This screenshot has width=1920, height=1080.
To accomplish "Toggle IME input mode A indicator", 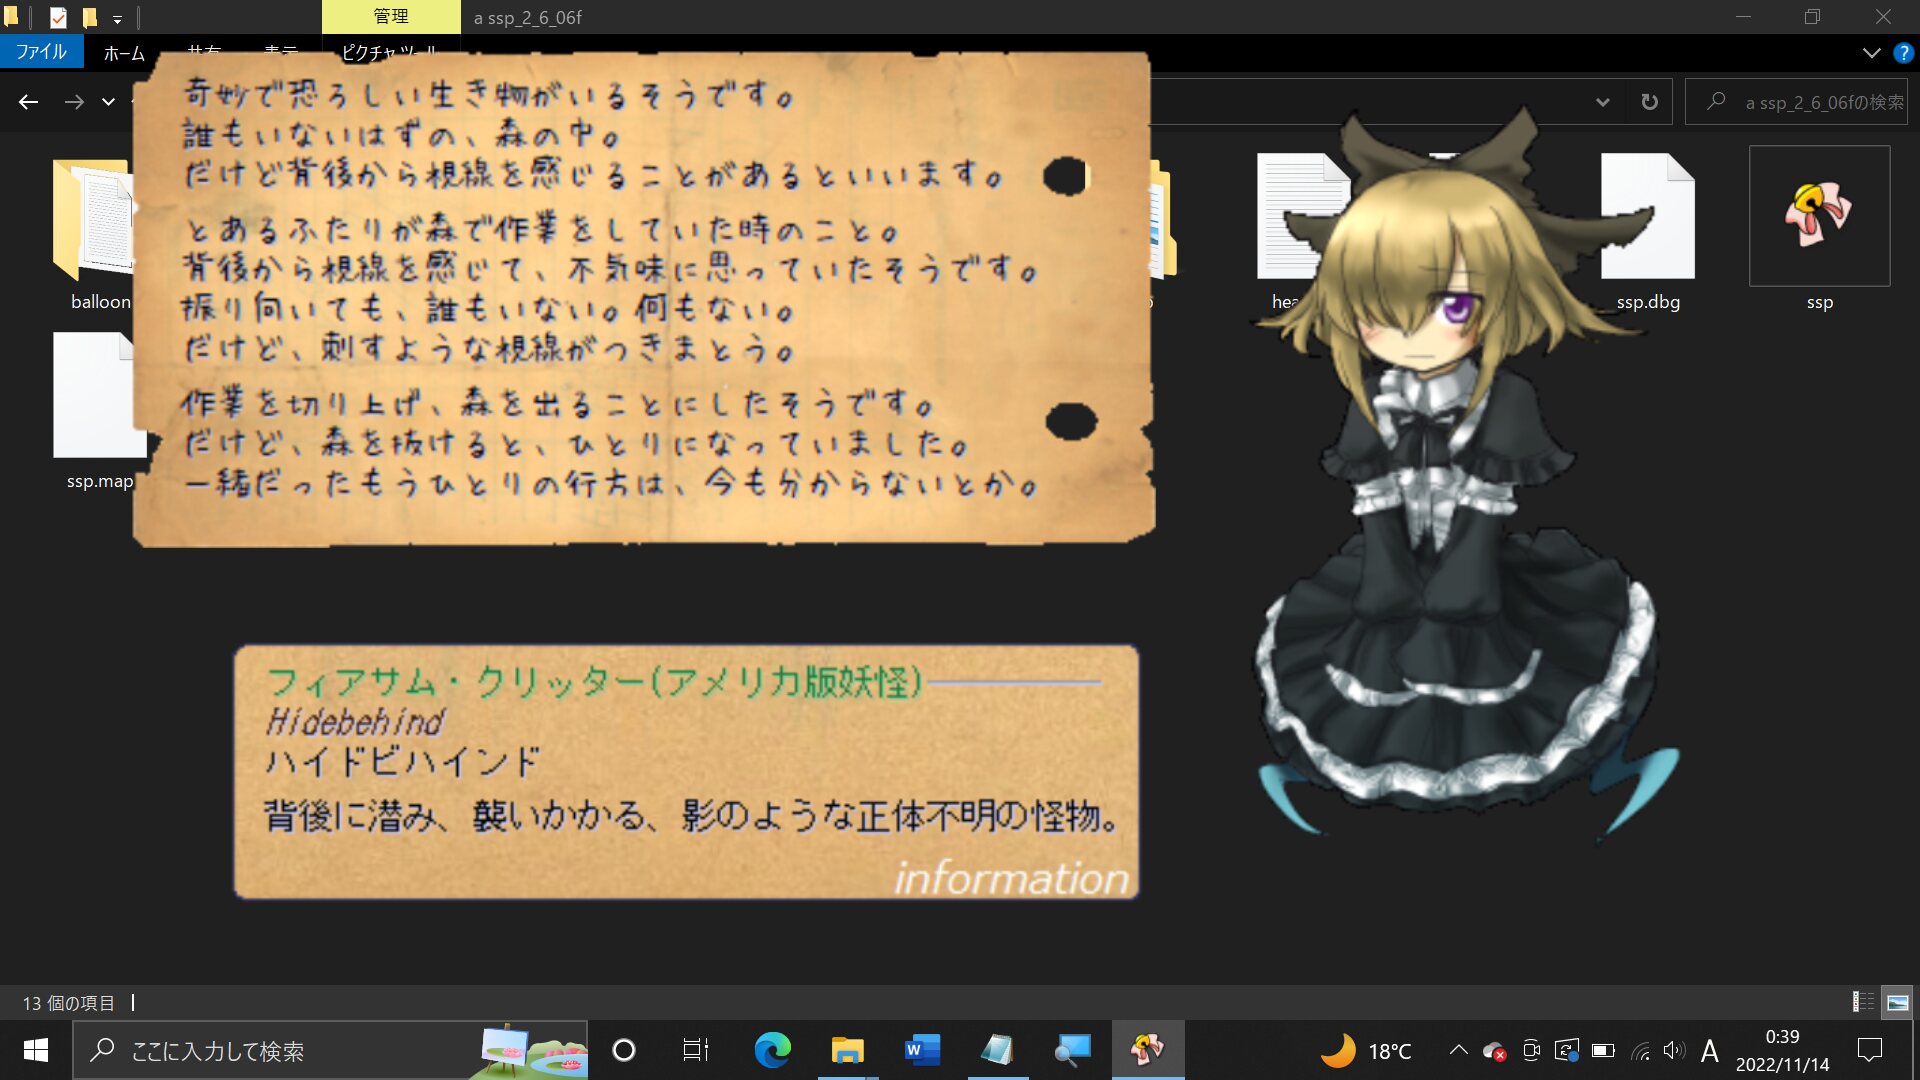I will click(1709, 1050).
